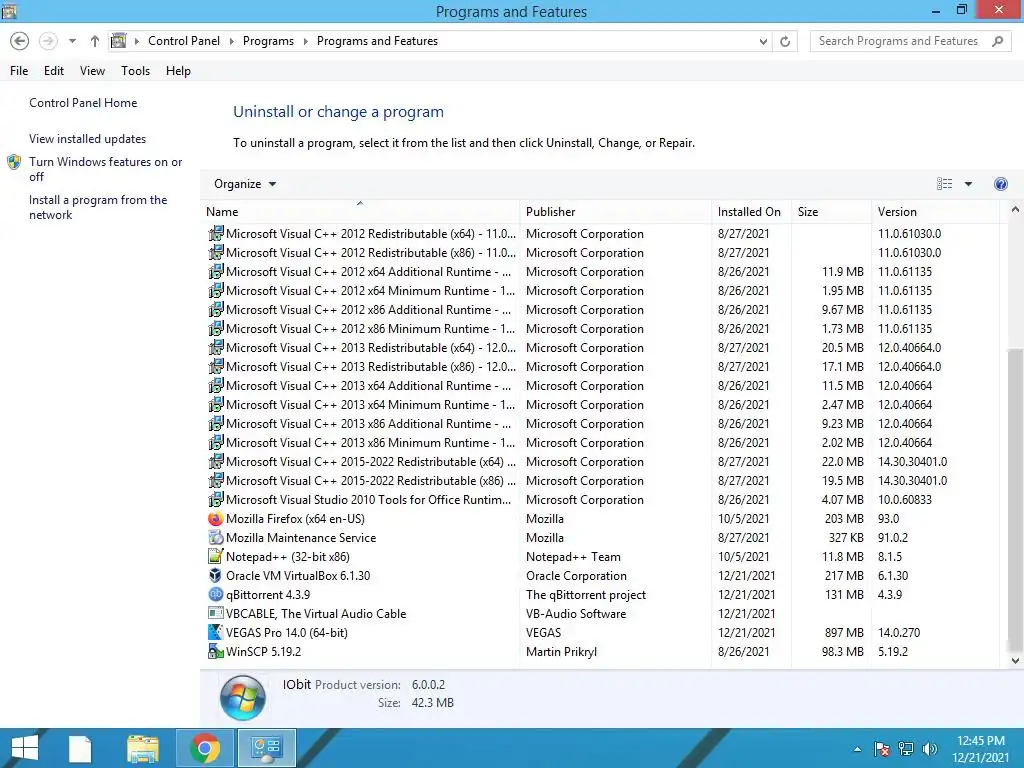The height and width of the screenshot is (768, 1024).
Task: Show hidden tray icons arrow
Action: 857,749
